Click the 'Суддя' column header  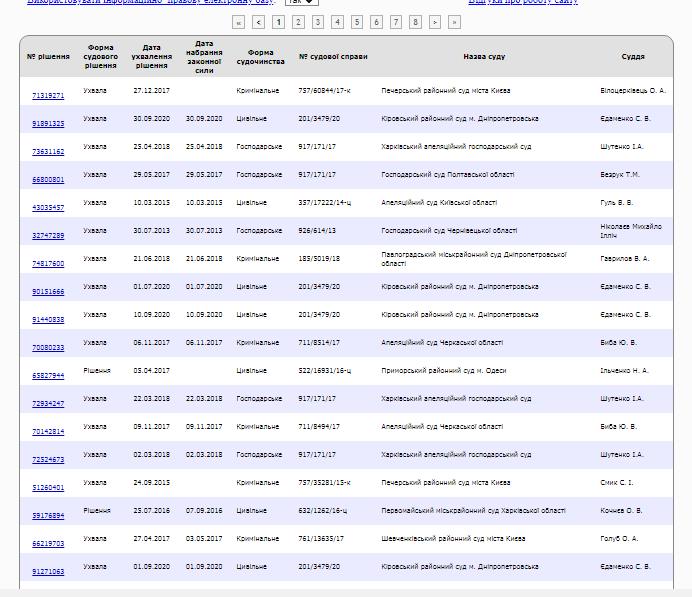point(632,57)
